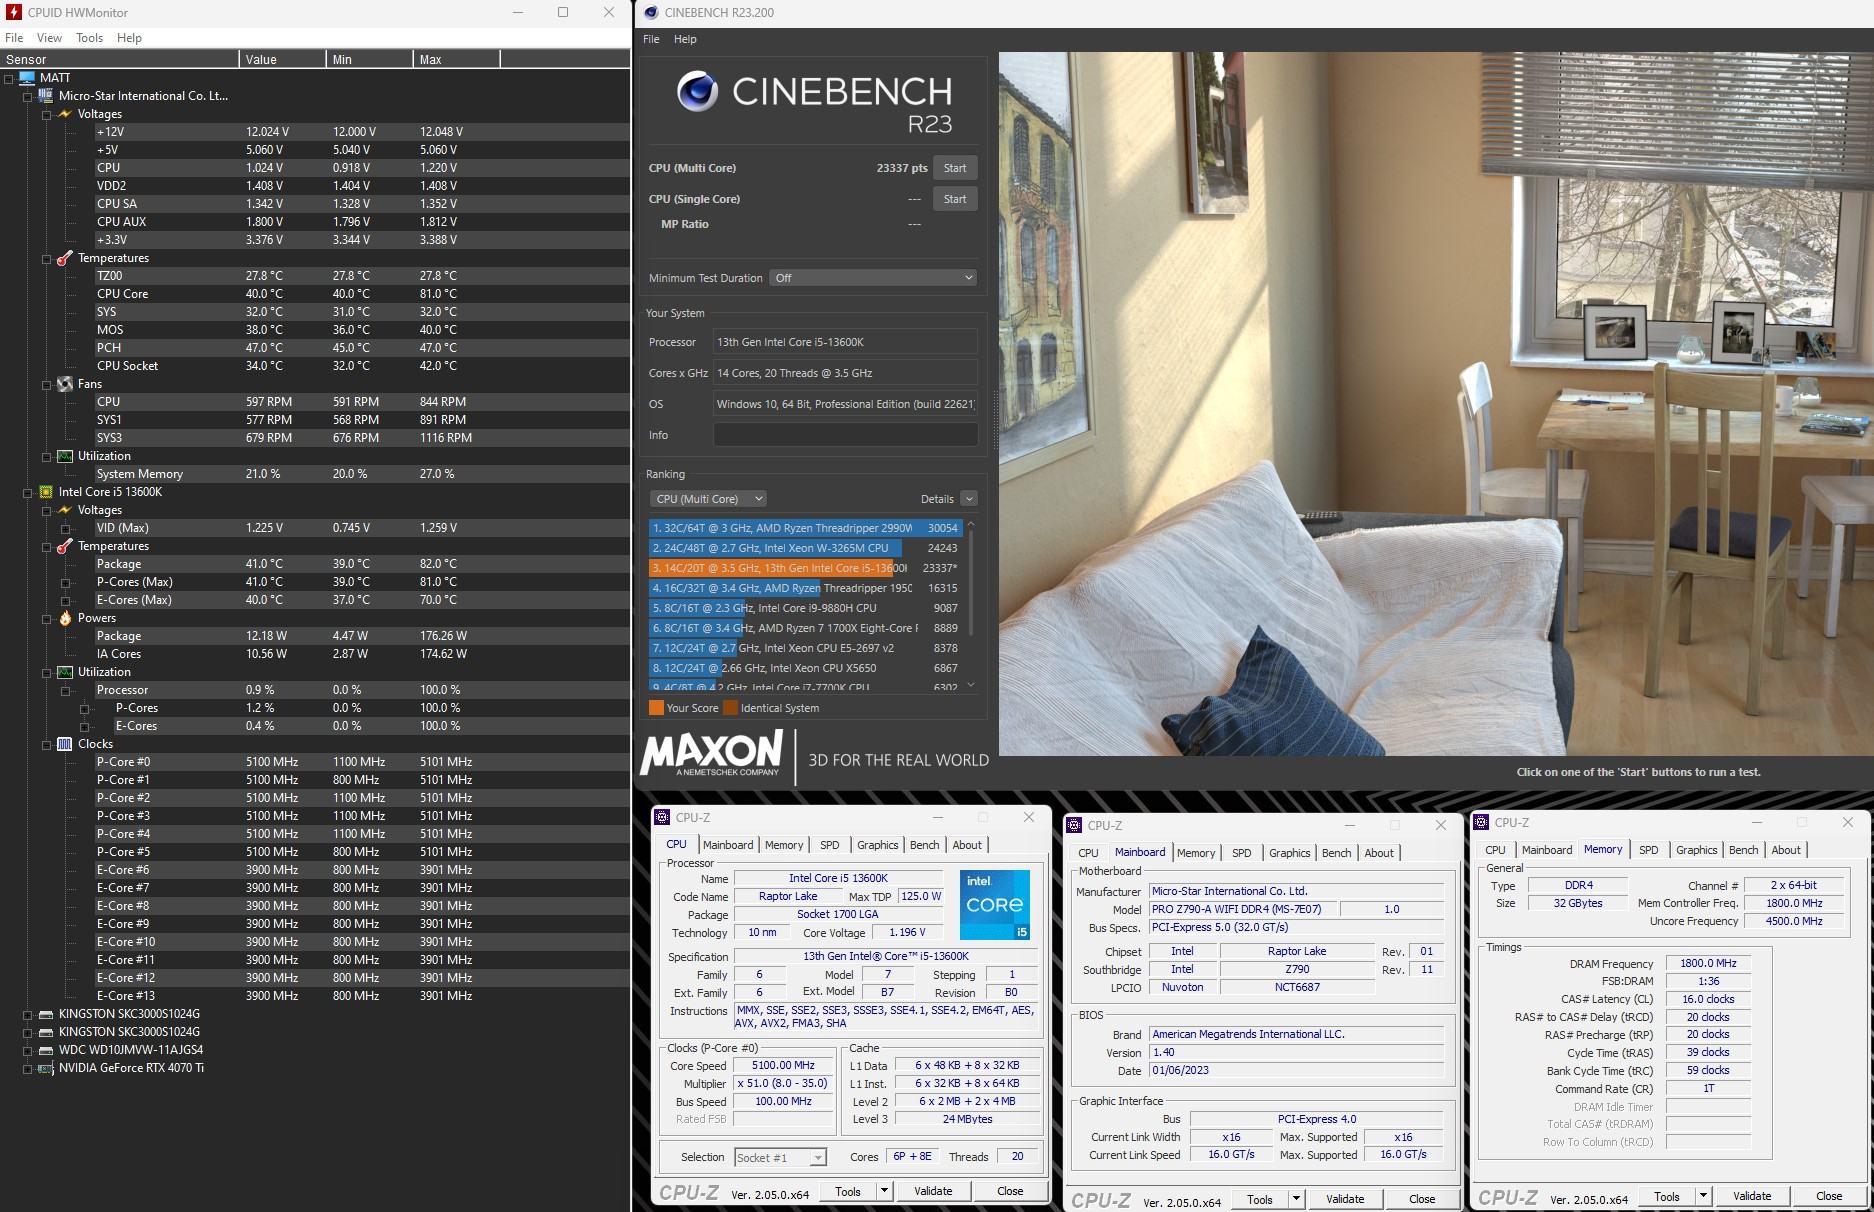1874x1212 pixels.
Task: Select the System Memory utilization row
Action: click(315, 474)
